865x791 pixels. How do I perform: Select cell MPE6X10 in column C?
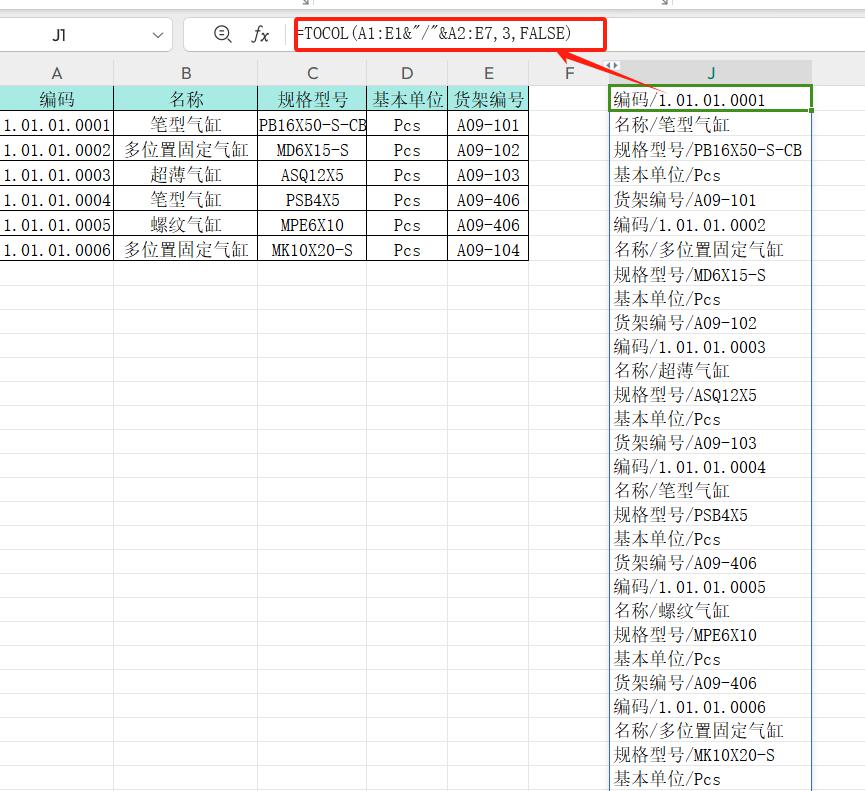click(312, 225)
